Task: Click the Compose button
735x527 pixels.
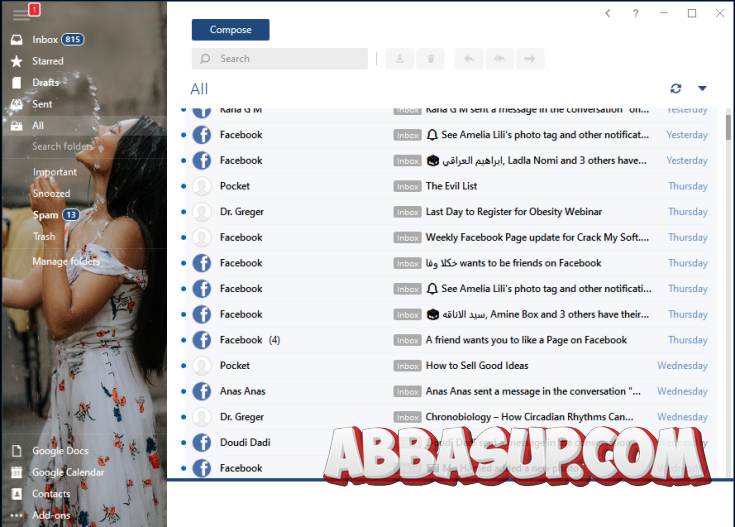Action: (231, 30)
